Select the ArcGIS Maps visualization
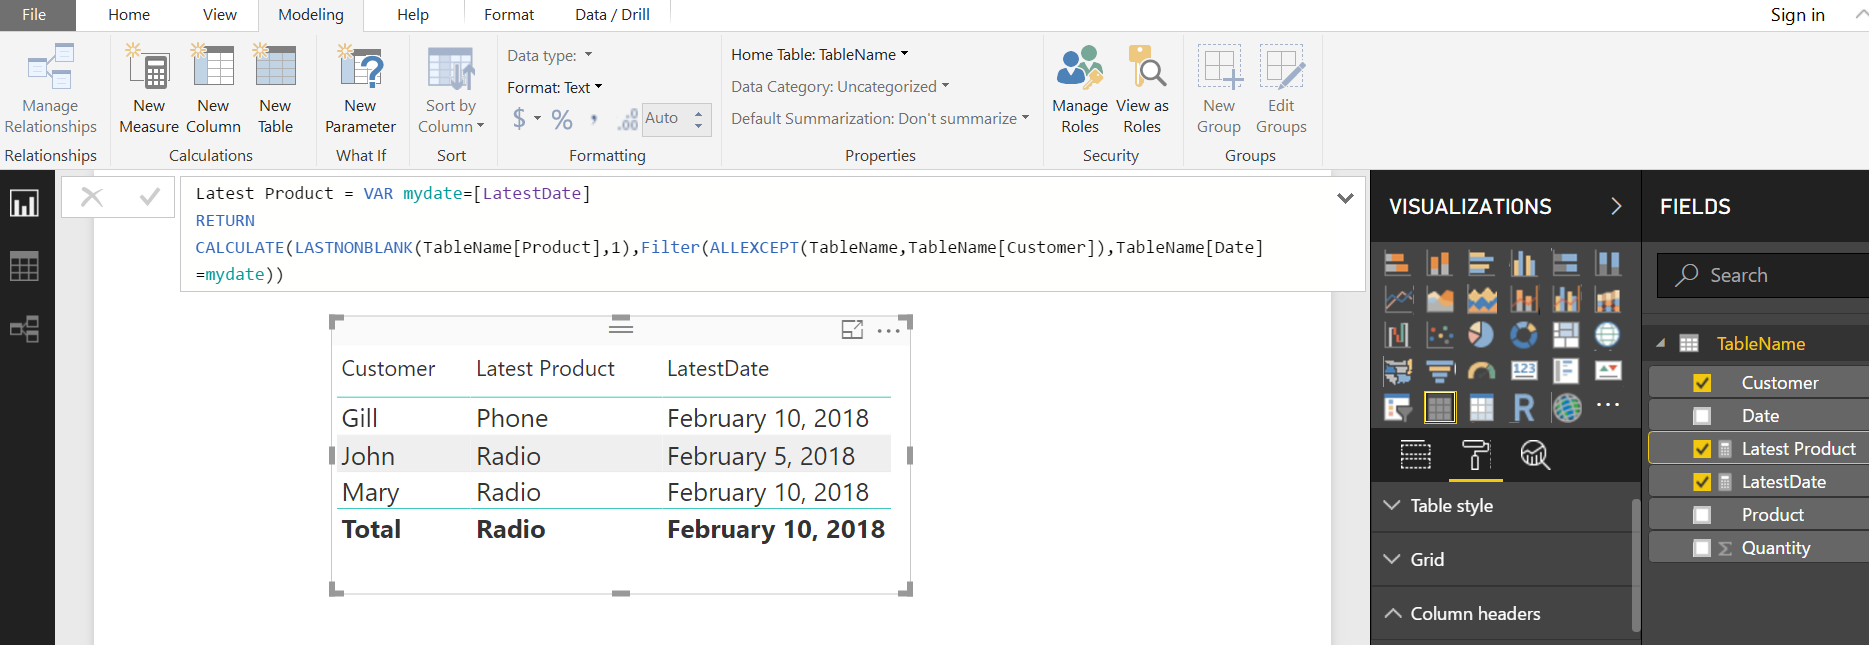 click(1565, 407)
